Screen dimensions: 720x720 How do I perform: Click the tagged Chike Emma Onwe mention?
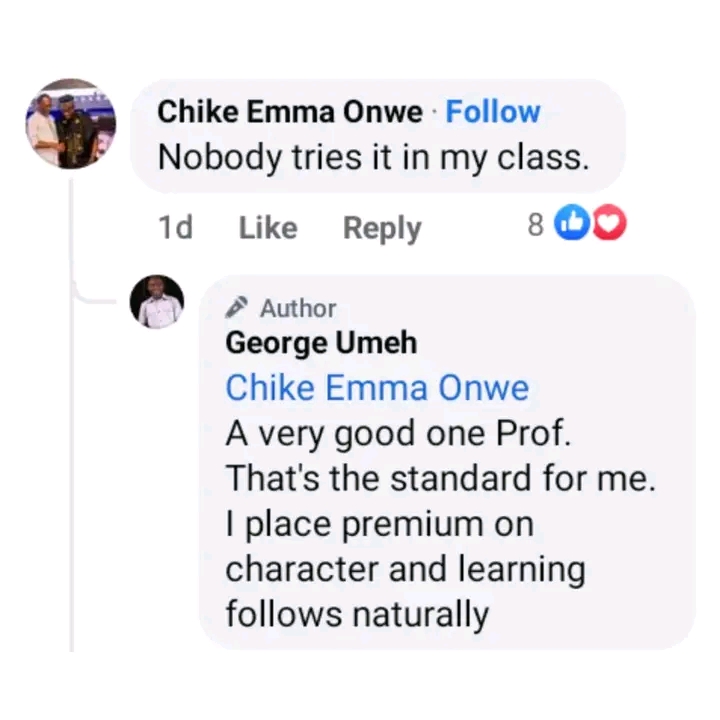point(377,388)
